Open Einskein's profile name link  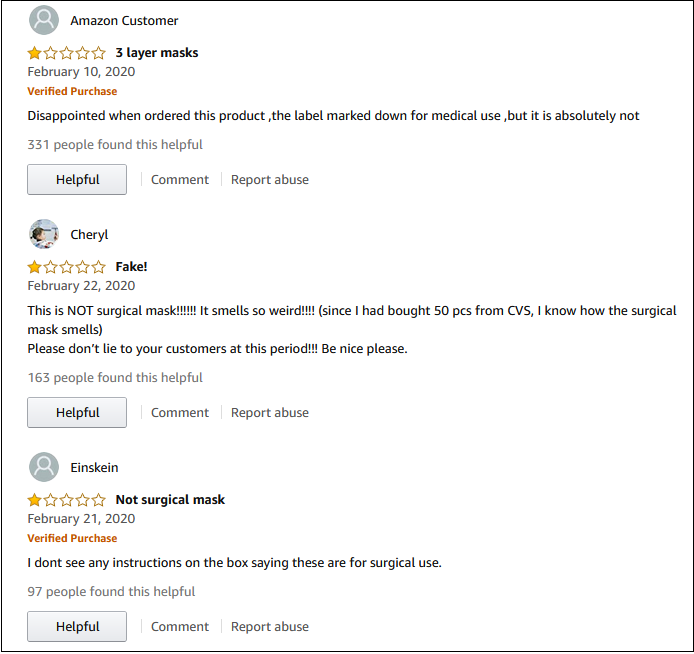coord(94,468)
